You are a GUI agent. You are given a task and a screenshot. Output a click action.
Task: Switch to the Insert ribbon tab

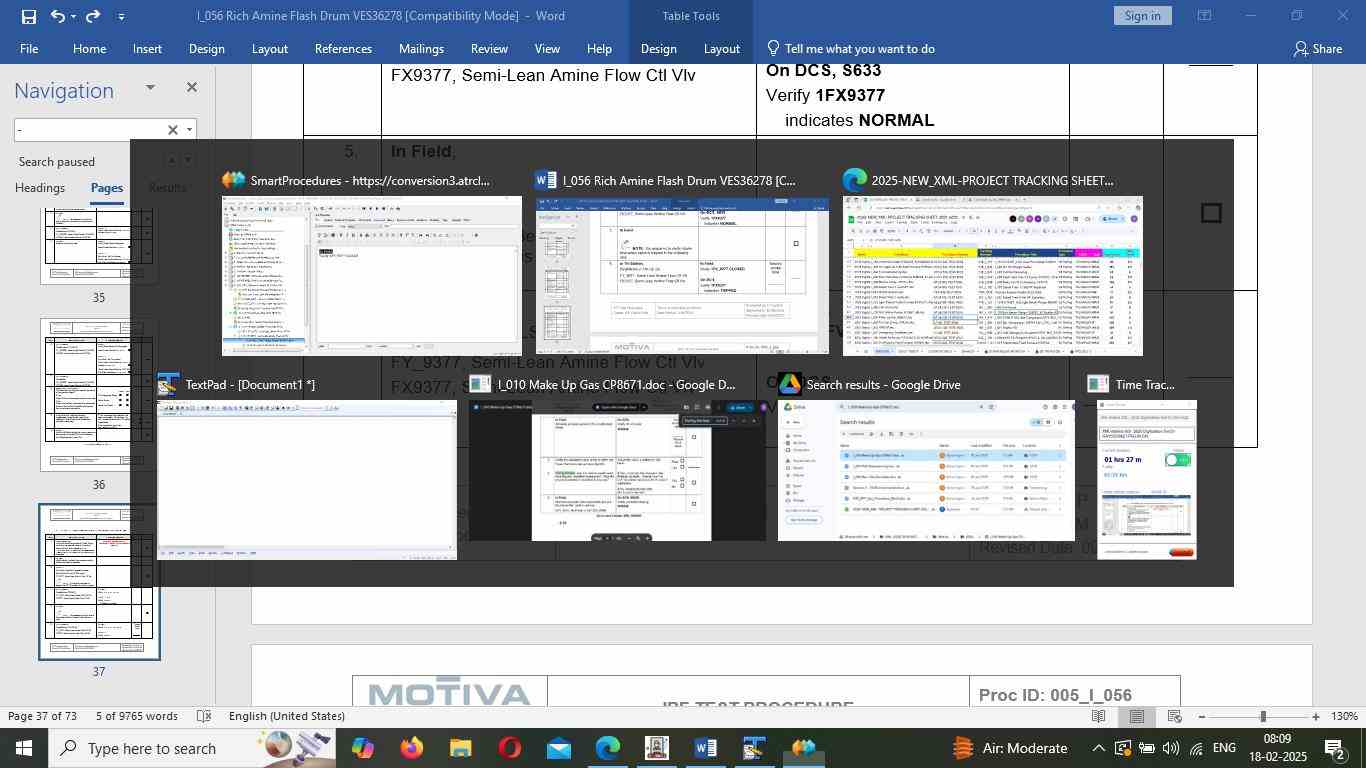coord(147,49)
